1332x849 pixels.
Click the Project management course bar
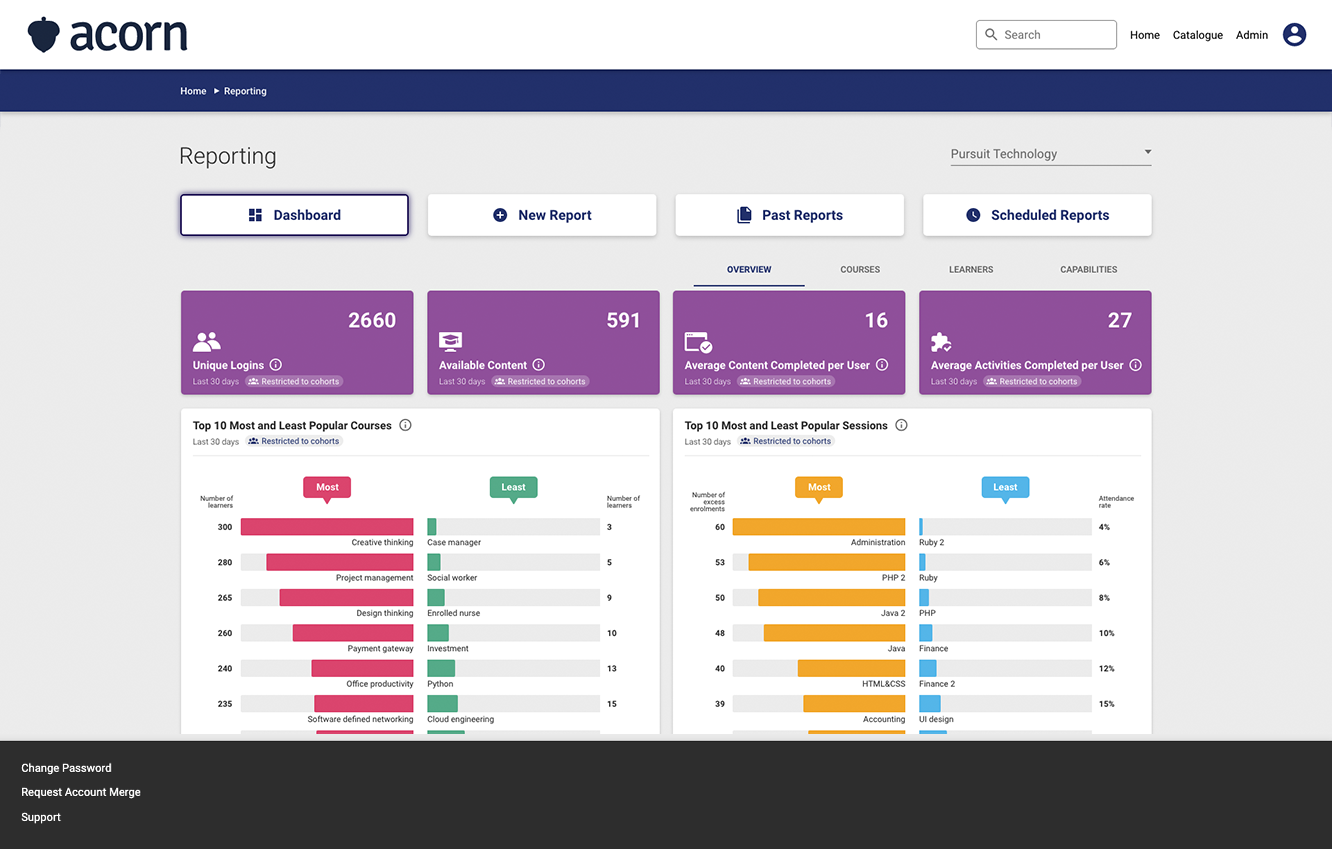[340, 562]
